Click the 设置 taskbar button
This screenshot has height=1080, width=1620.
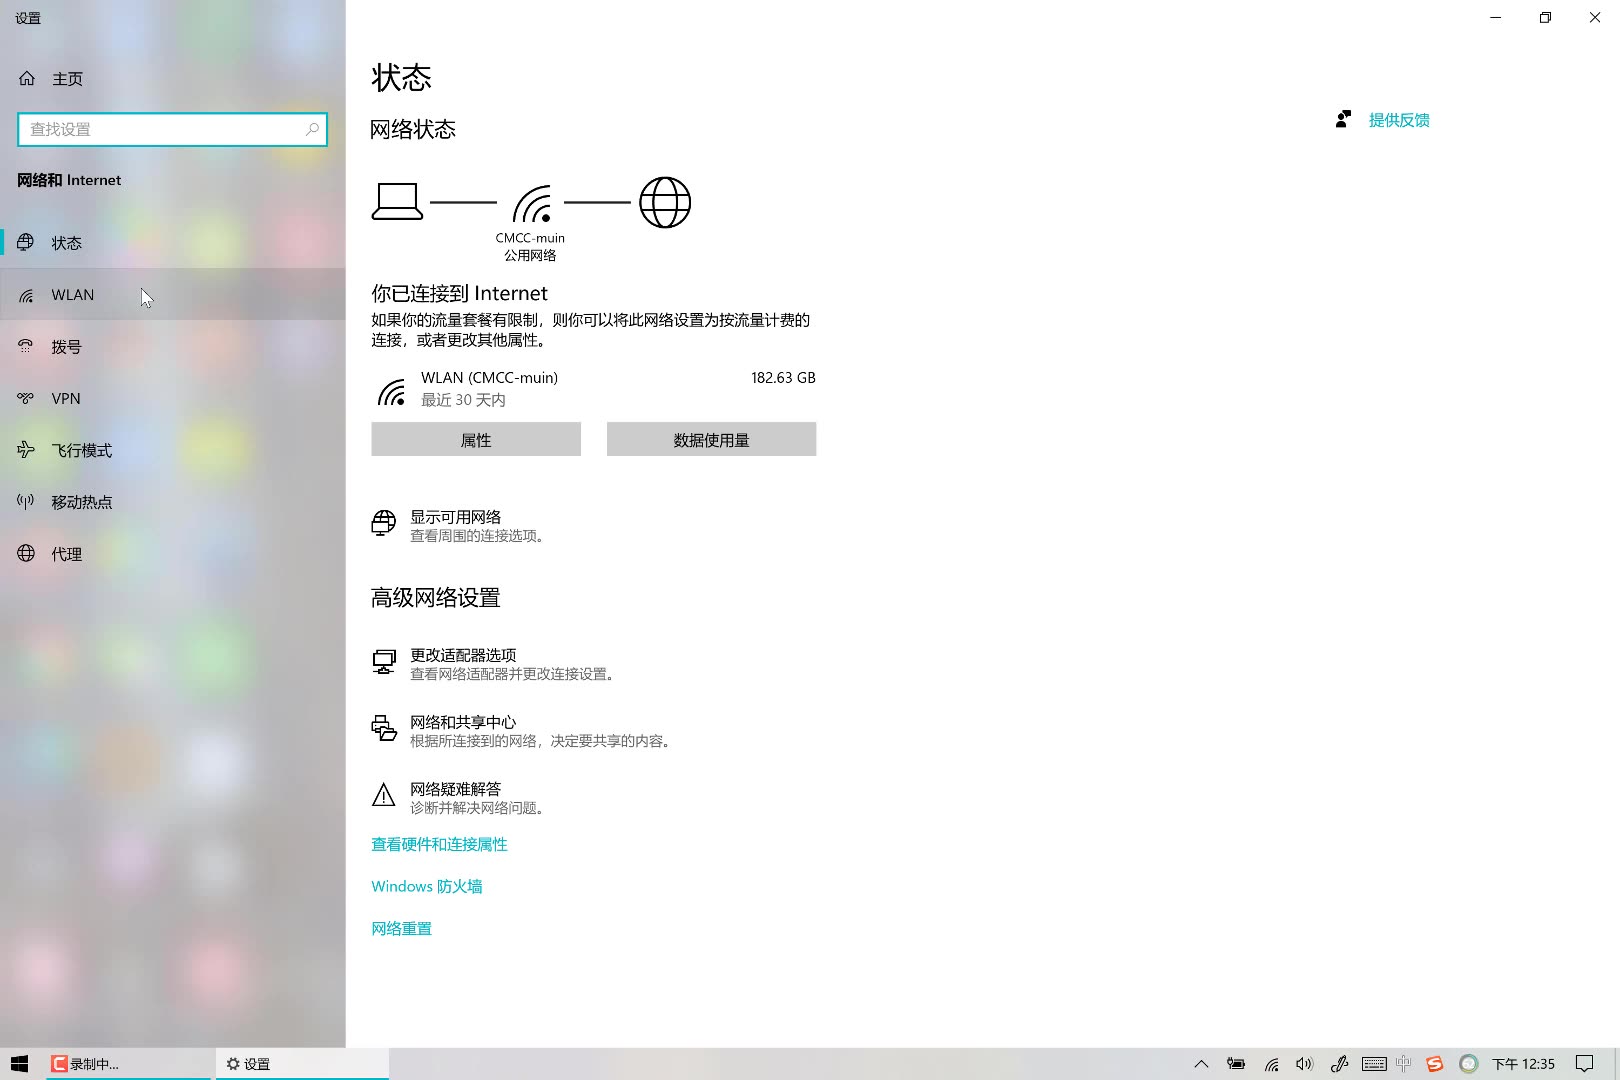pos(302,1064)
